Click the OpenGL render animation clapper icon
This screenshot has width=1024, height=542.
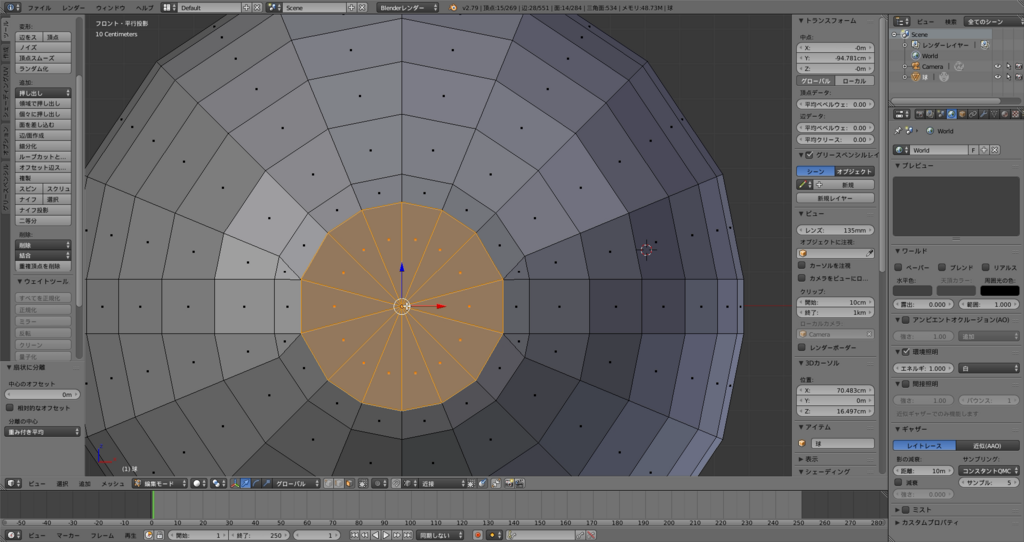click(519, 483)
